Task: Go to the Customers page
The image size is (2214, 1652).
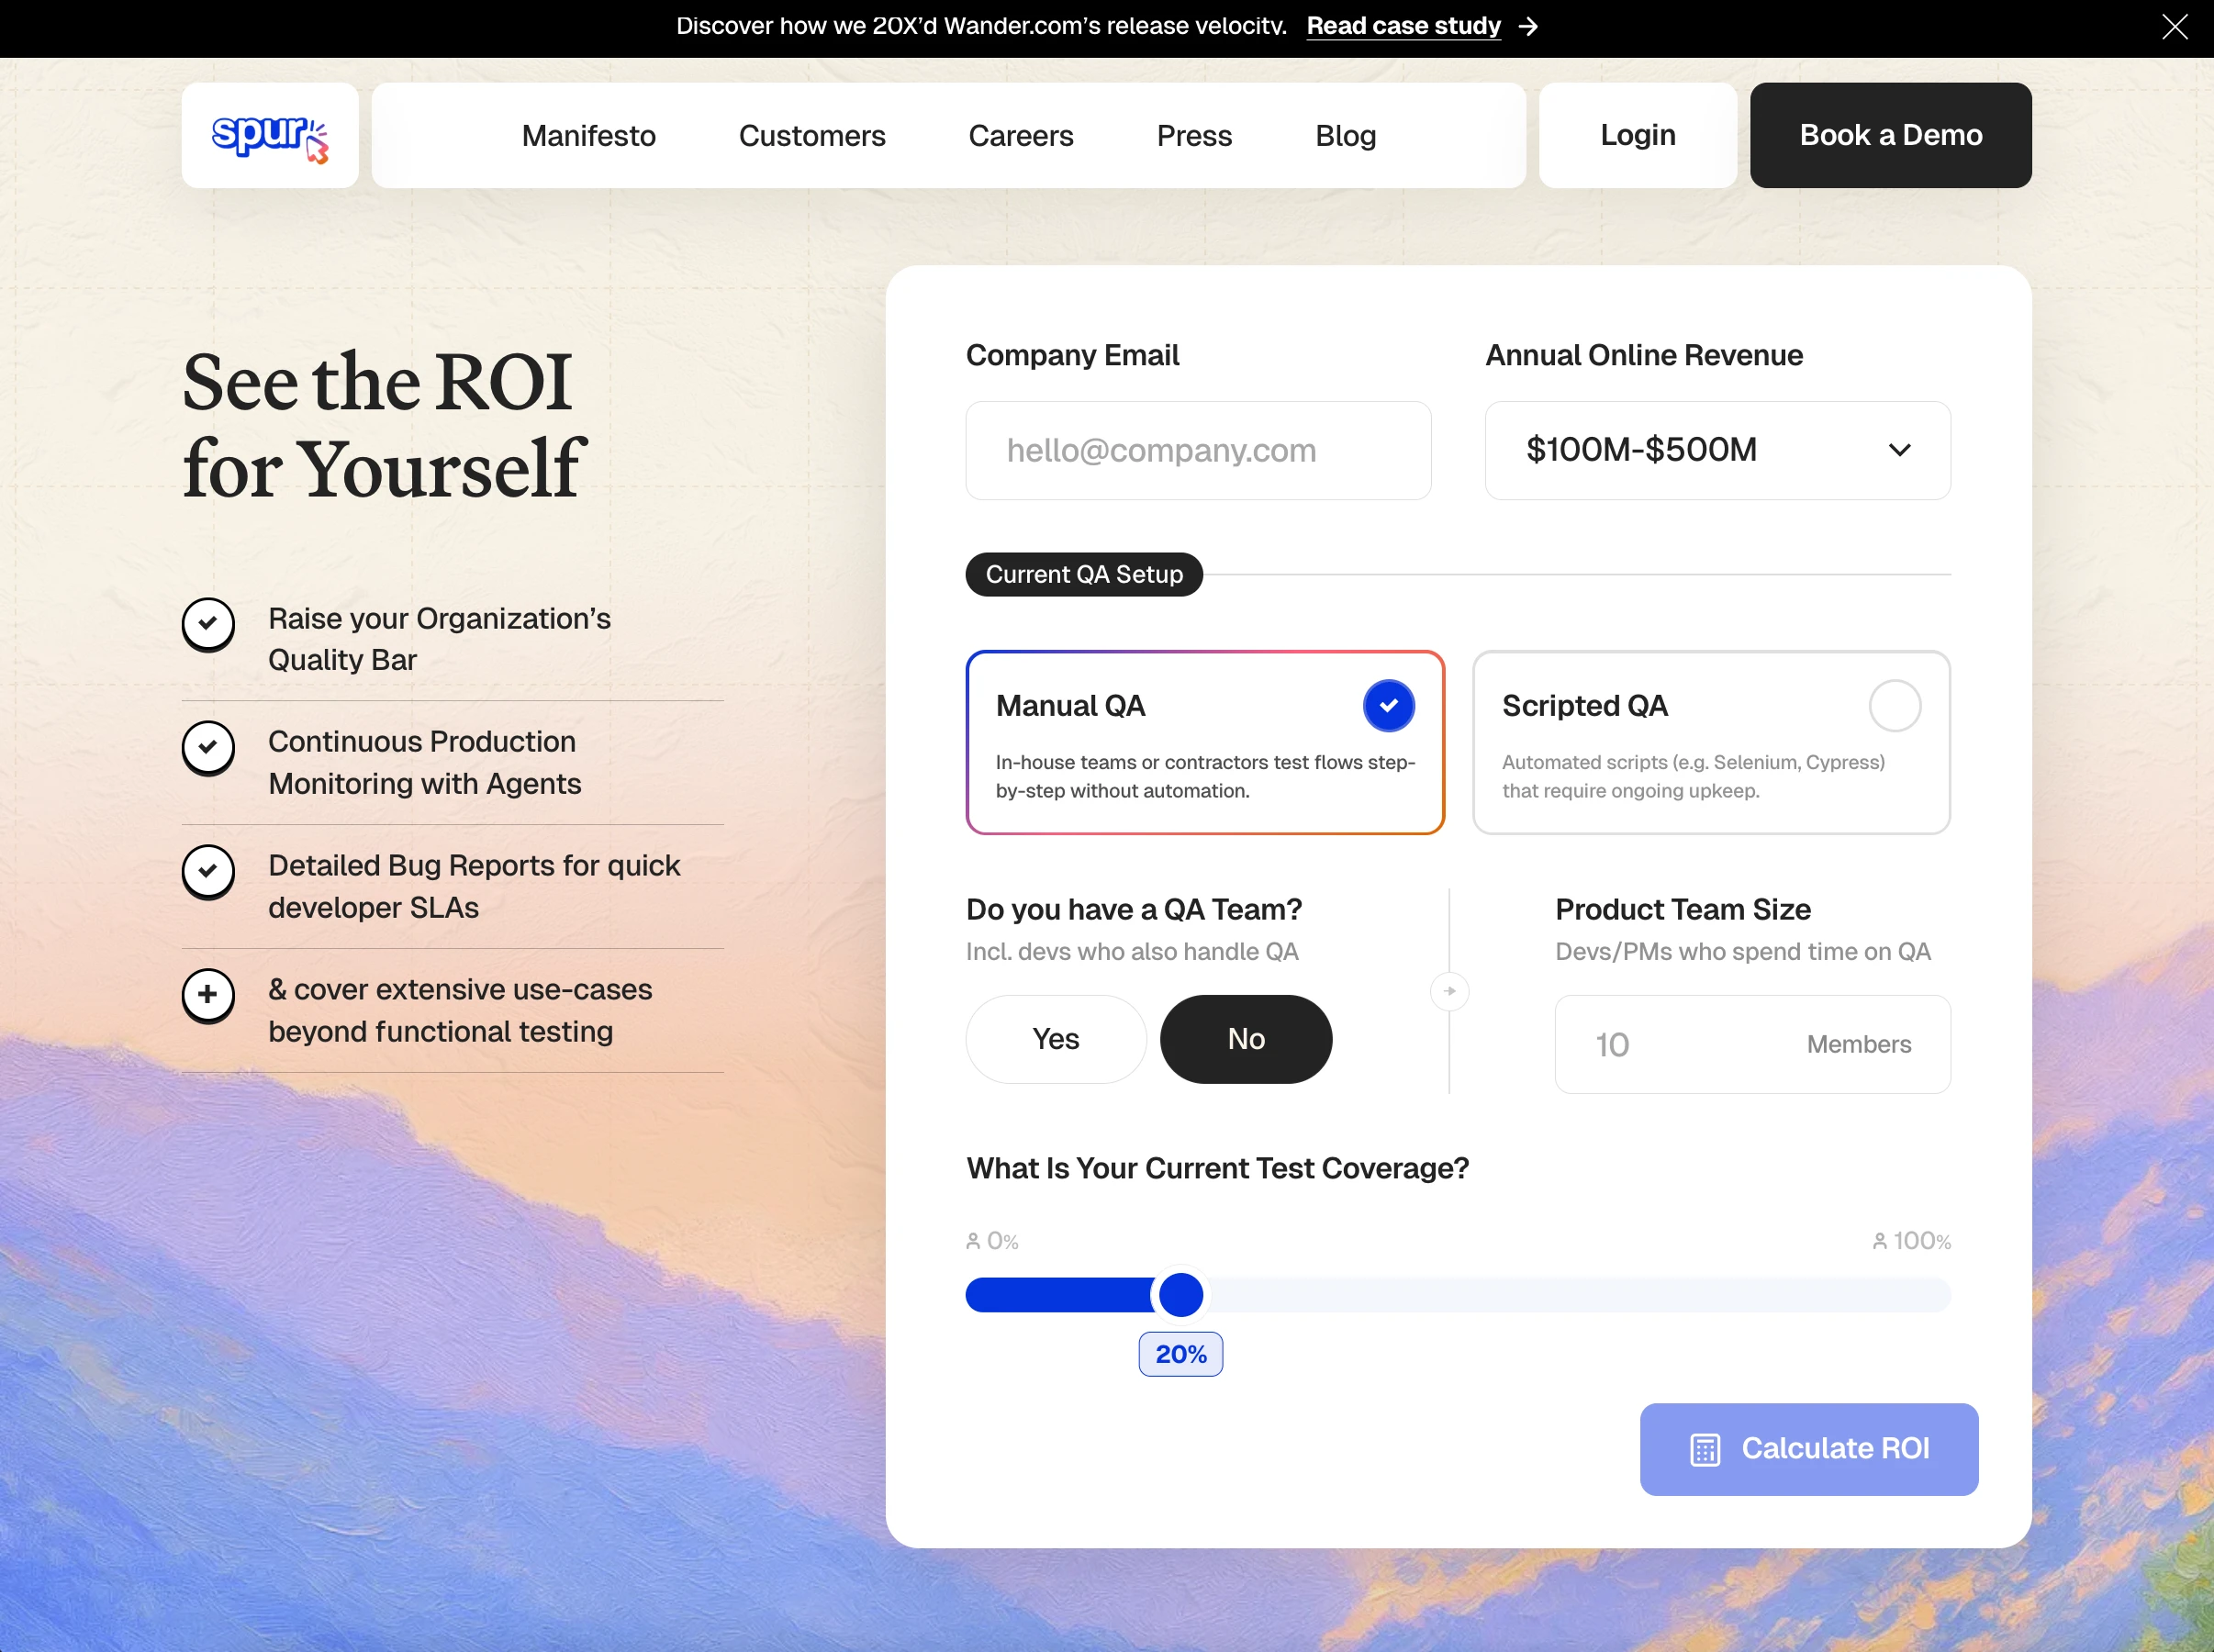Action: coord(811,136)
